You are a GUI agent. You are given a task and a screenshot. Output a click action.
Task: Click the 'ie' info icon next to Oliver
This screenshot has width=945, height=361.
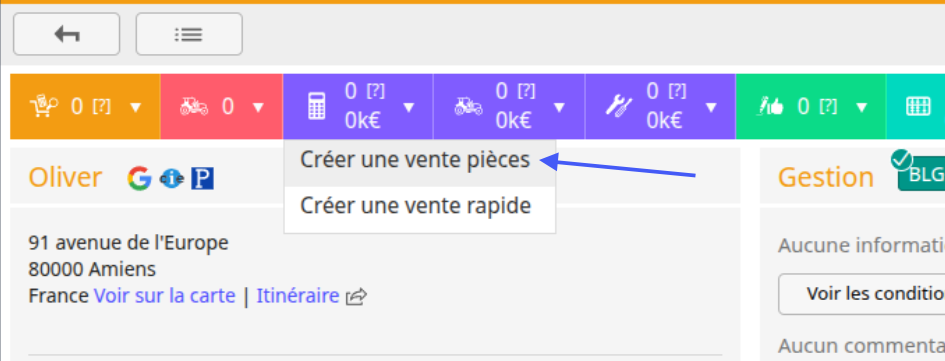click(172, 179)
